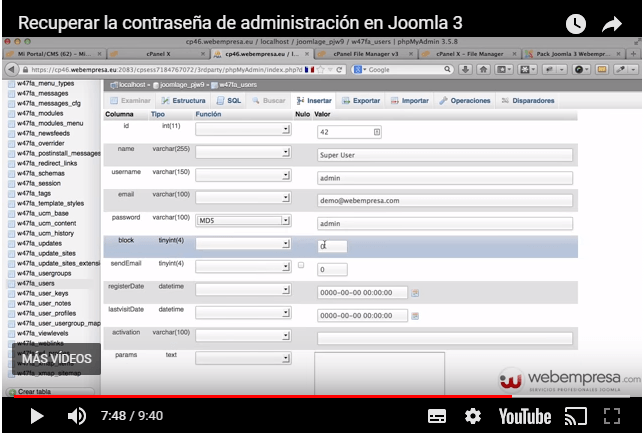The height and width of the screenshot is (433, 644).
Task: Toggle subtitles with the captions icon
Action: tap(437, 416)
